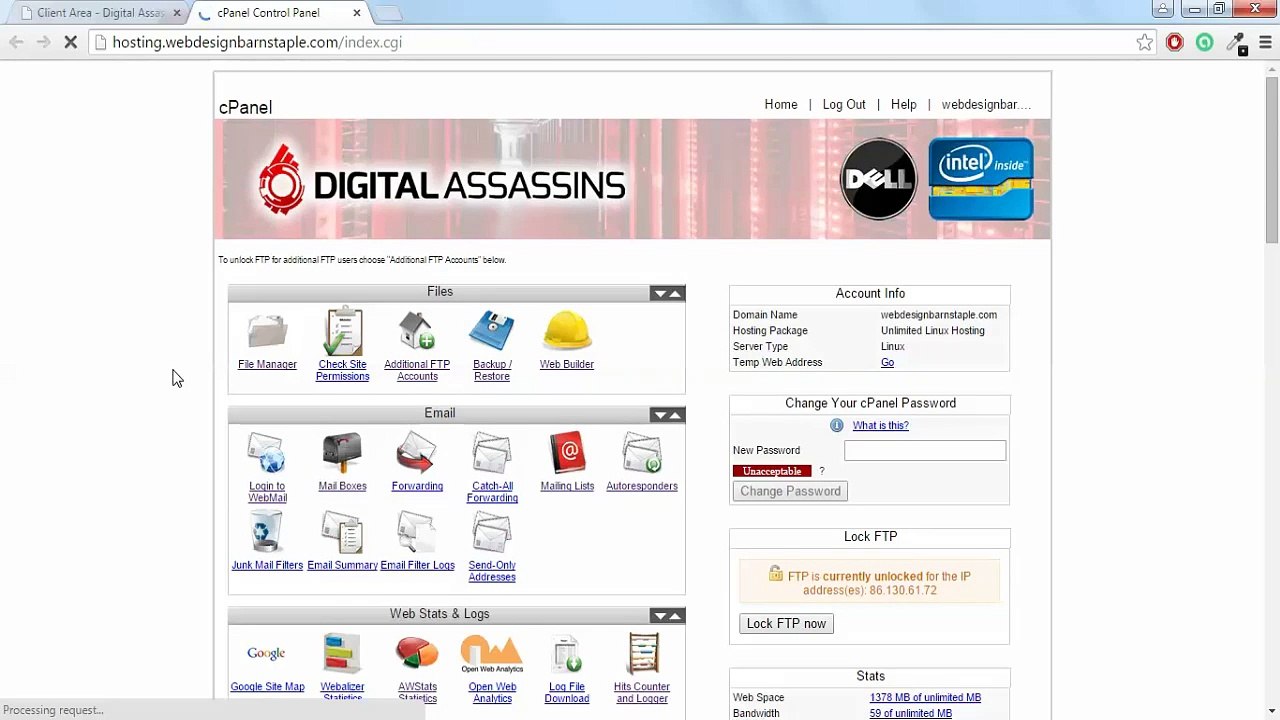Open the '1378 MB of unlimited MB' web space link
The image size is (1280, 720).
925,697
